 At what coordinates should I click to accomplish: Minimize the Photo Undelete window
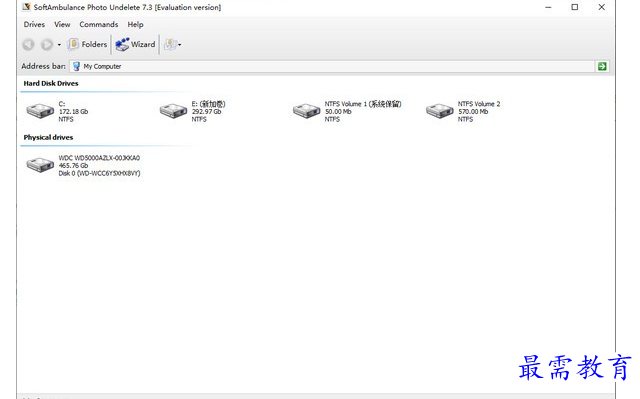click(548, 7)
